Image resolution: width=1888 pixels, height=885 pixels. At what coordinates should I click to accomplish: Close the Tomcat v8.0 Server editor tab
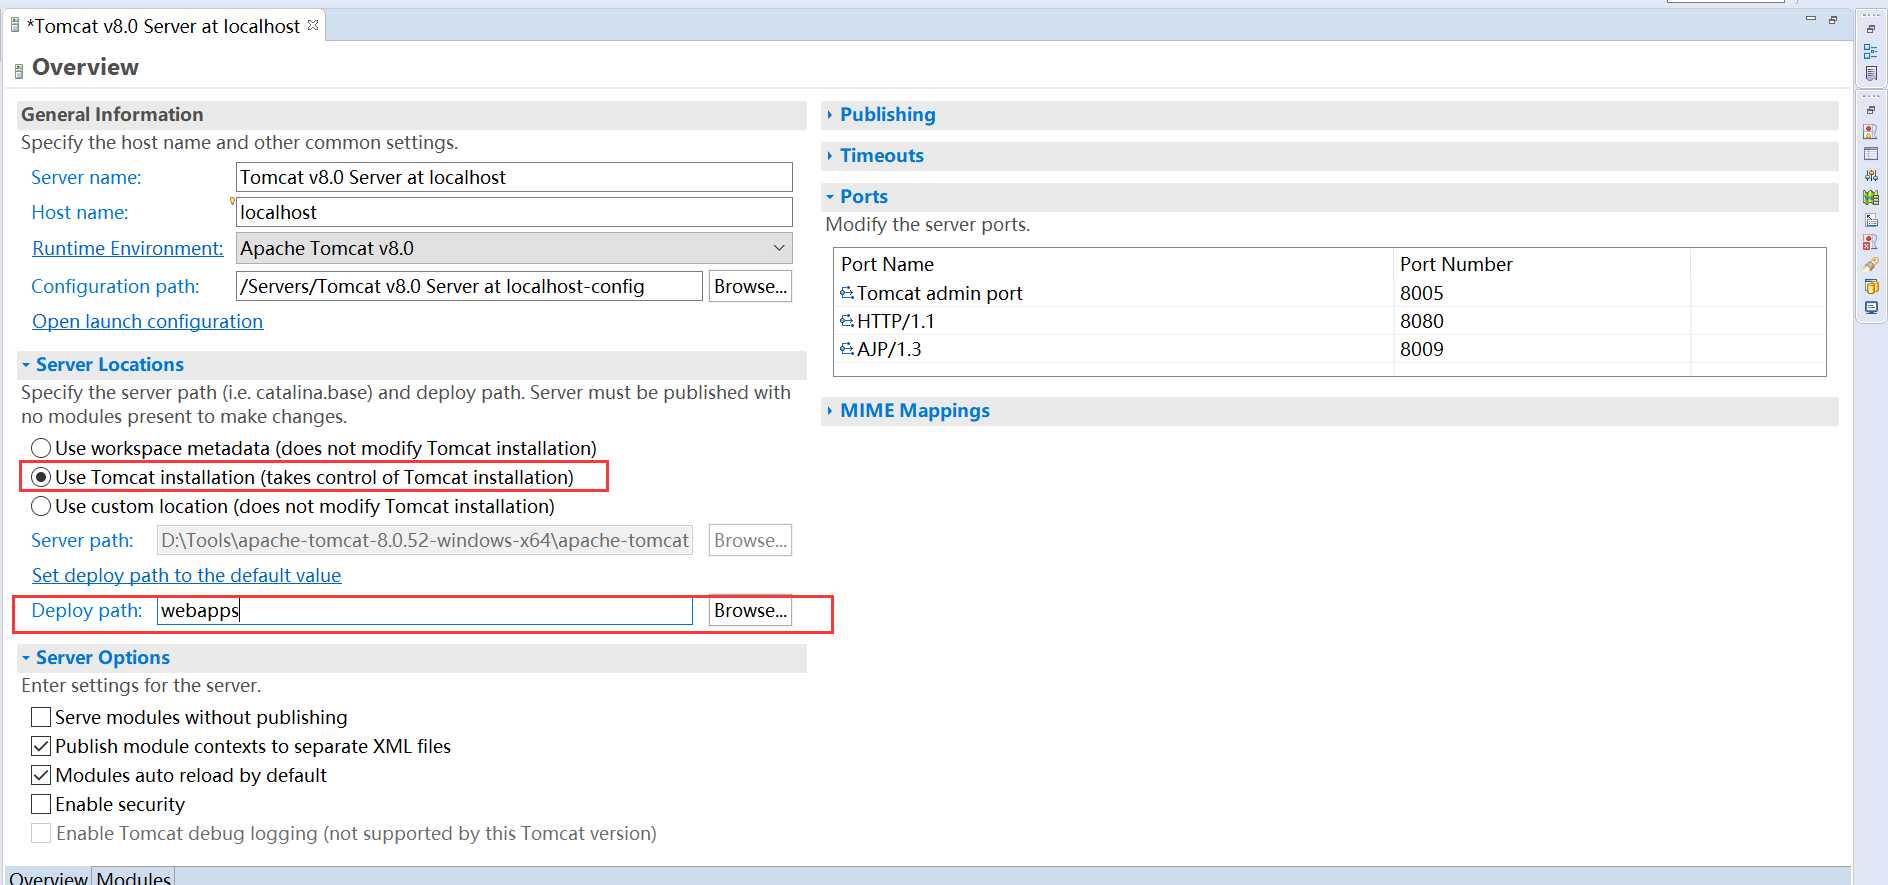pos(313,25)
